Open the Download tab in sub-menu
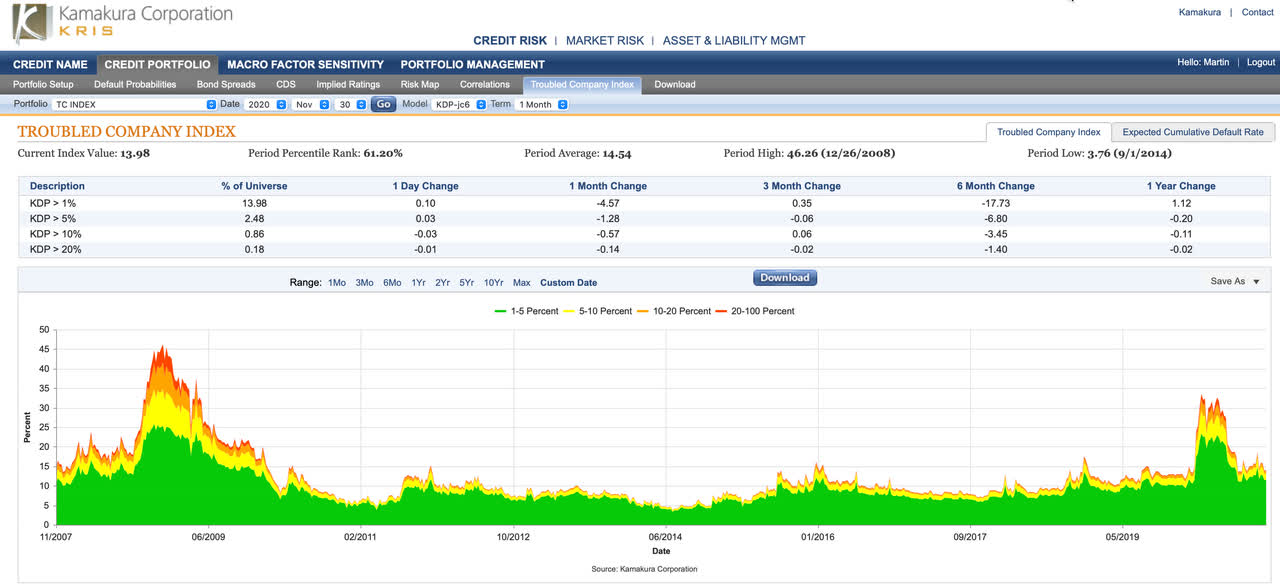Viewport: 1280px width, 587px height. (675, 85)
